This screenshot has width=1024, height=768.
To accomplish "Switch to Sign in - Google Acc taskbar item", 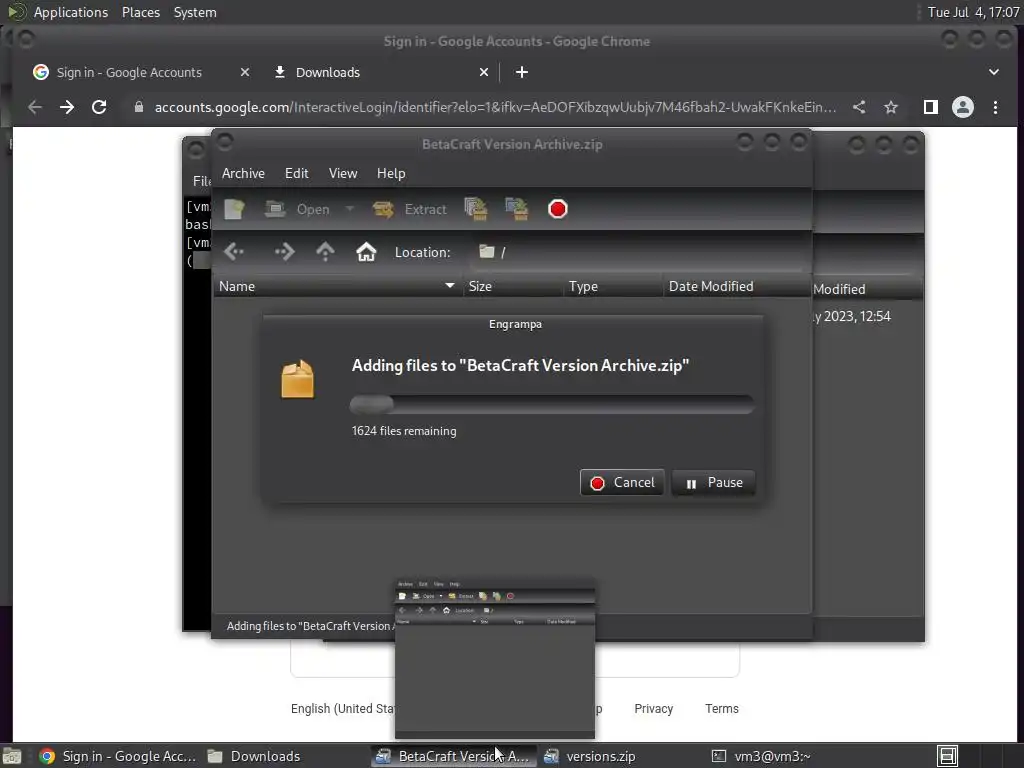I will [x=118, y=756].
